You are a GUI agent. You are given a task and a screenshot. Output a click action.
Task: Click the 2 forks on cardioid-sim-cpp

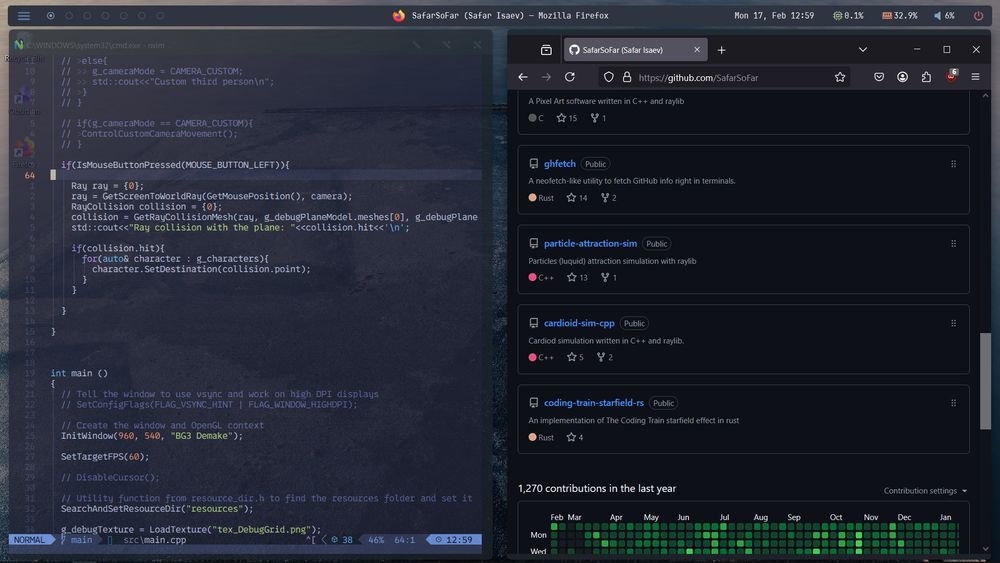(x=605, y=357)
